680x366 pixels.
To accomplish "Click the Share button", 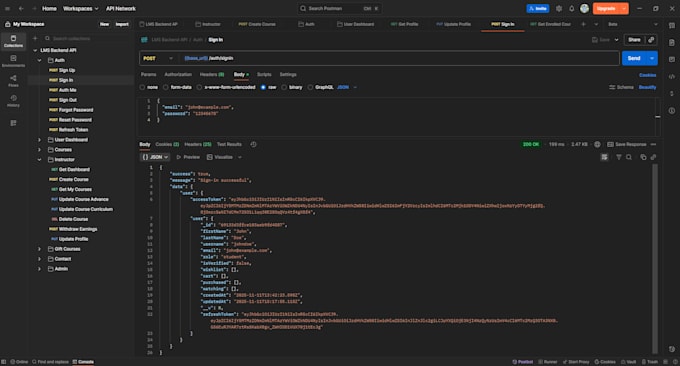I will click(x=634, y=40).
